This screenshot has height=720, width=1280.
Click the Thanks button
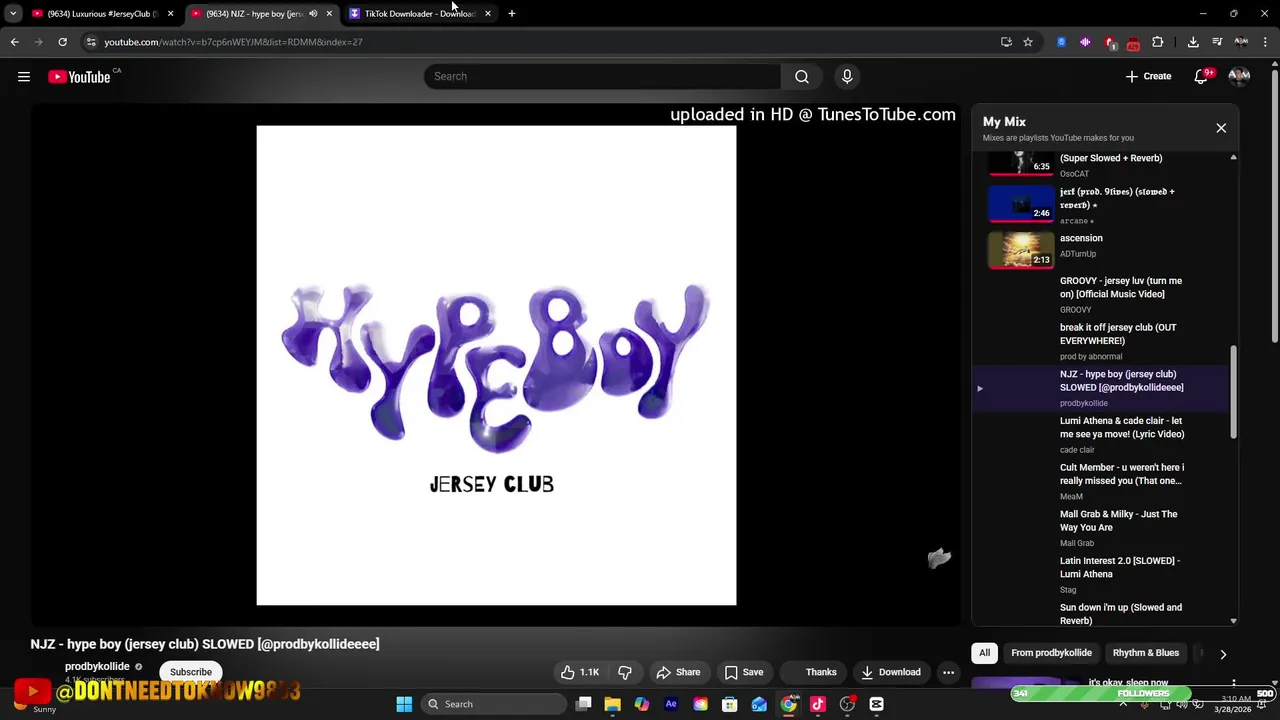tap(814, 672)
